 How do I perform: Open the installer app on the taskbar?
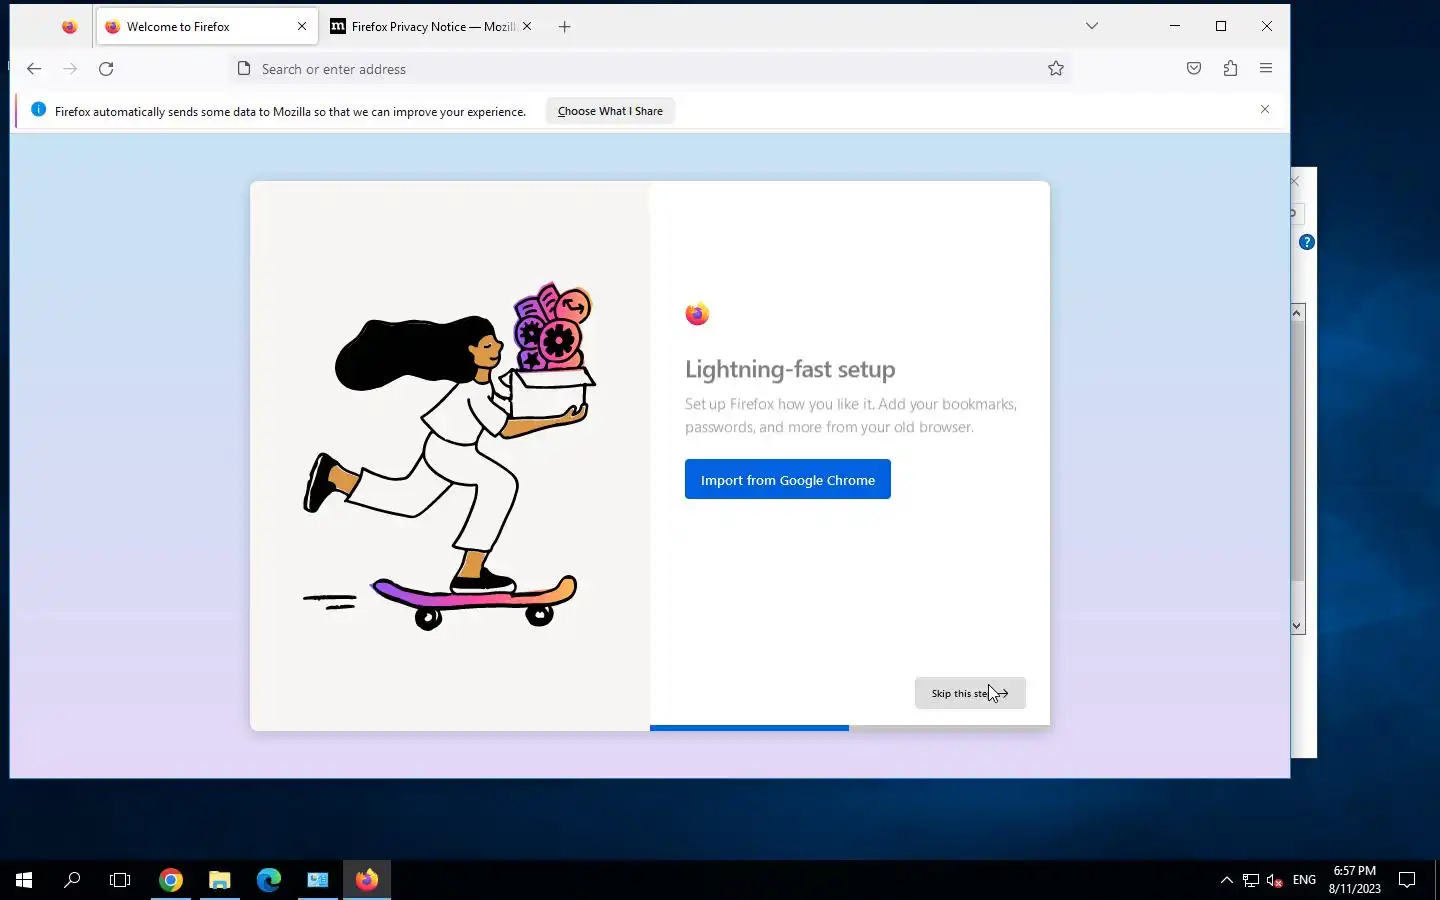click(x=318, y=880)
